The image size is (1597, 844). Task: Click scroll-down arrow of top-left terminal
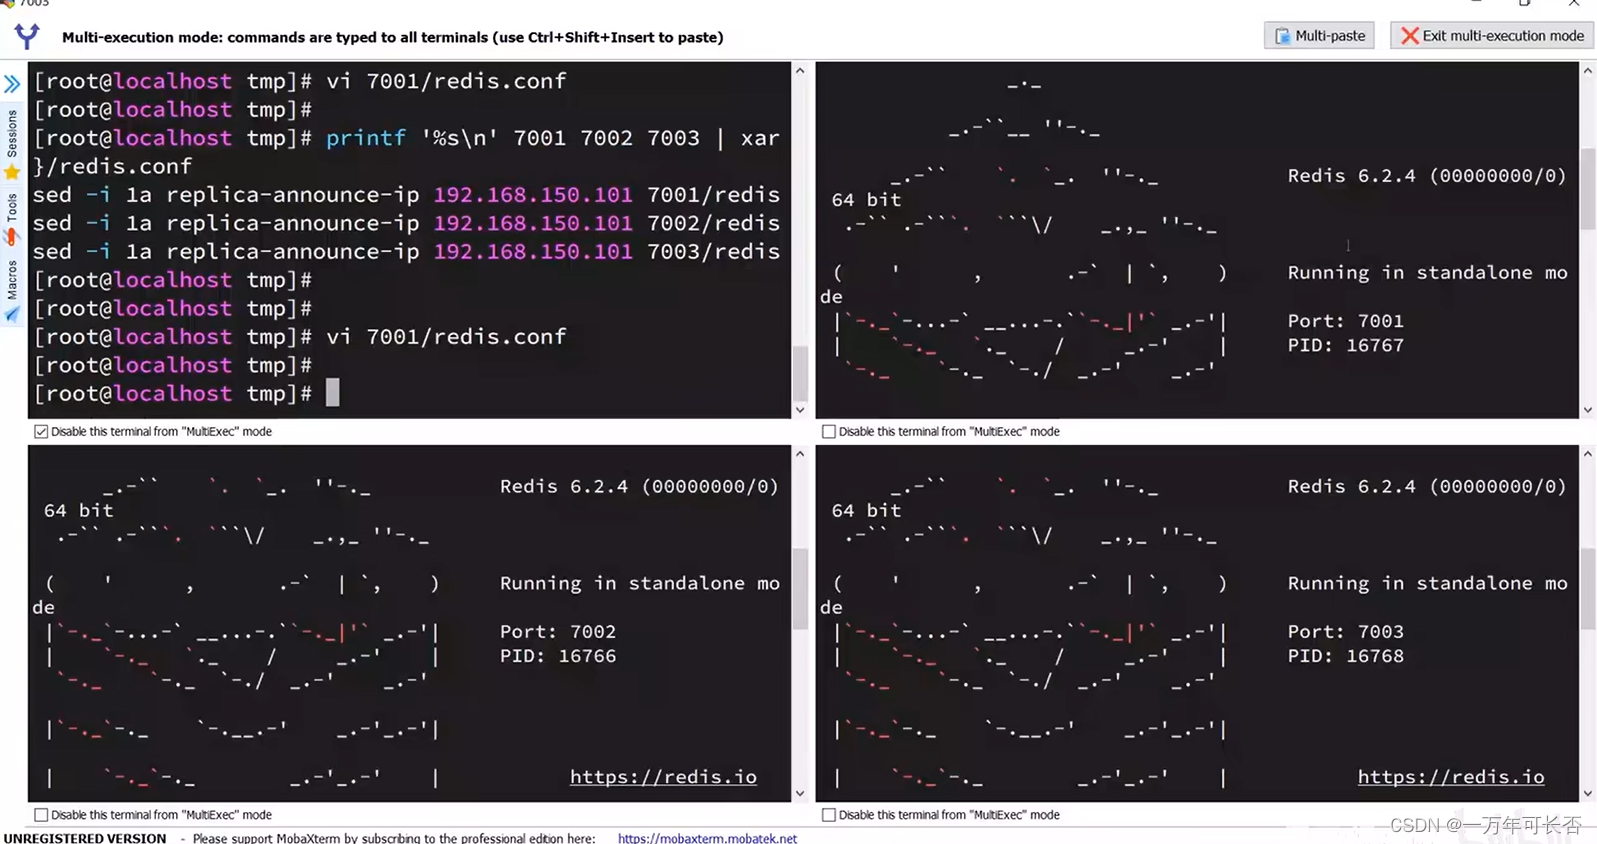(800, 410)
